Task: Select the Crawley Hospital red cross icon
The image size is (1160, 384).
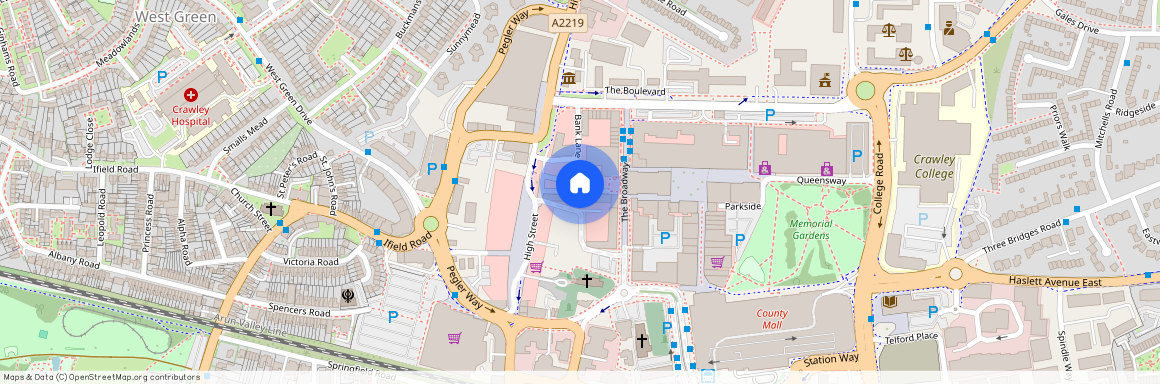Action: 191,95
